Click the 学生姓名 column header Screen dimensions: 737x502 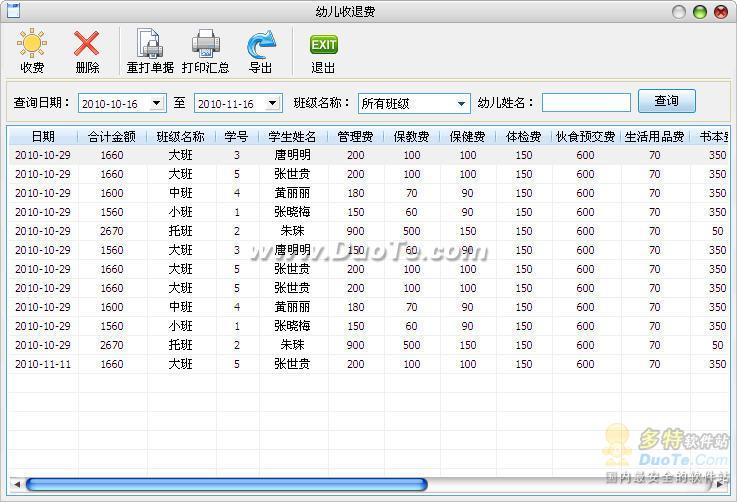[292, 136]
